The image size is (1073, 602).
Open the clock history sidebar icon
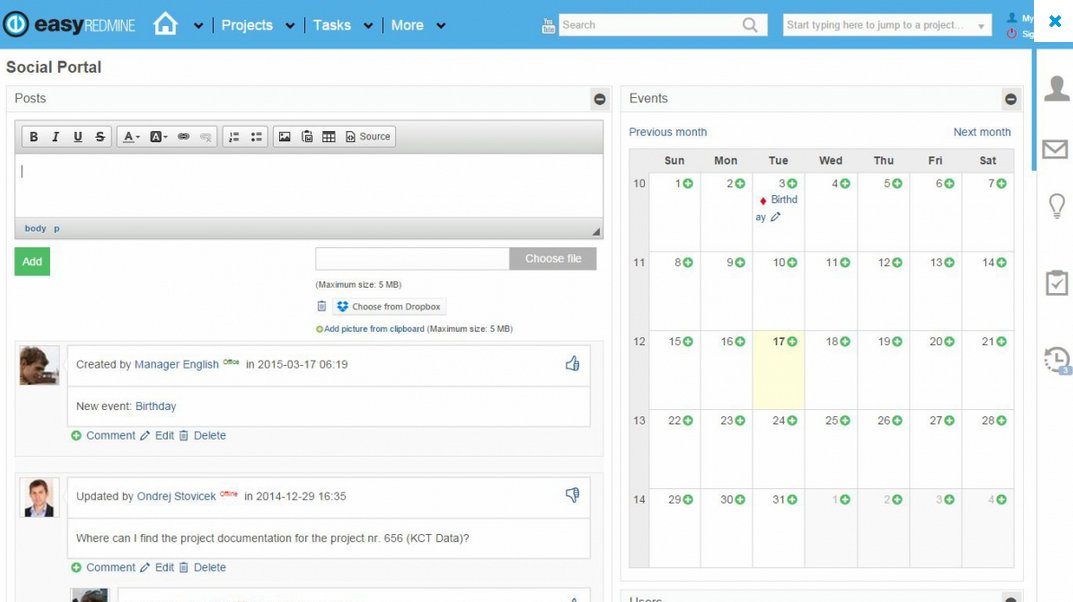[1057, 360]
